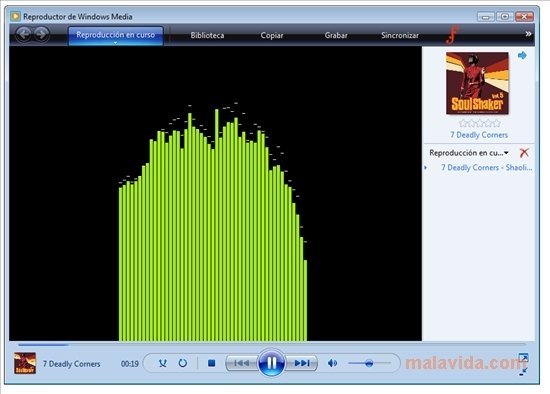Switch to the Biblioteca tab
The width and height of the screenshot is (550, 394).
click(207, 35)
